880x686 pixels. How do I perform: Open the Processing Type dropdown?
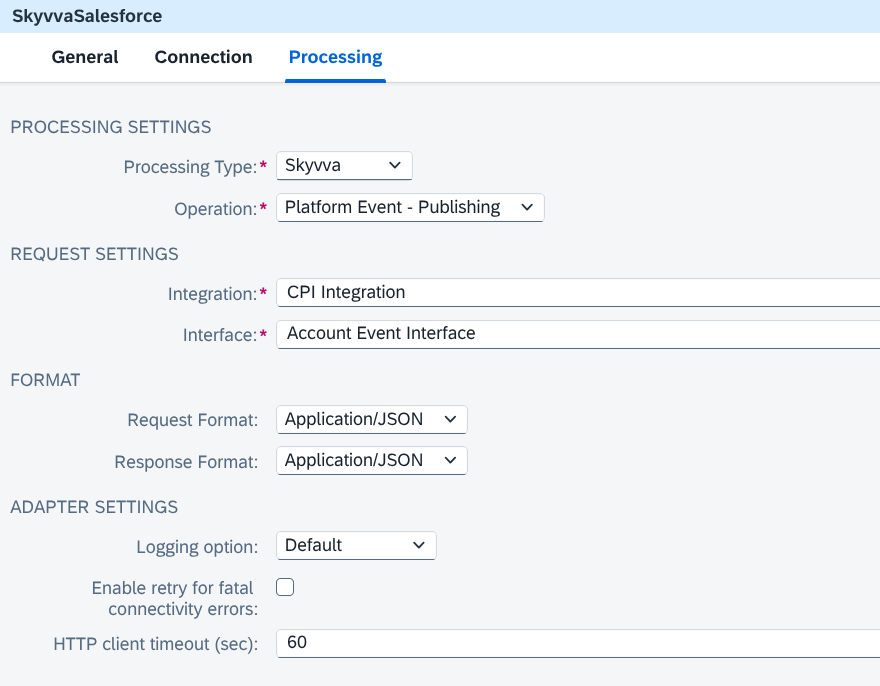(344, 166)
